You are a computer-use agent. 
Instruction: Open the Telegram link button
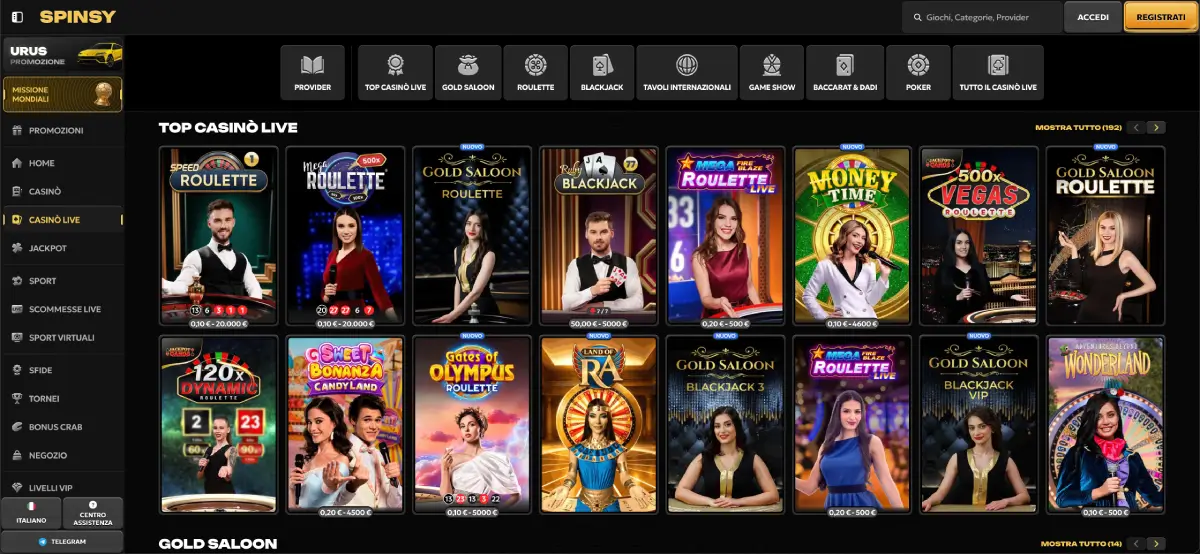[63, 541]
